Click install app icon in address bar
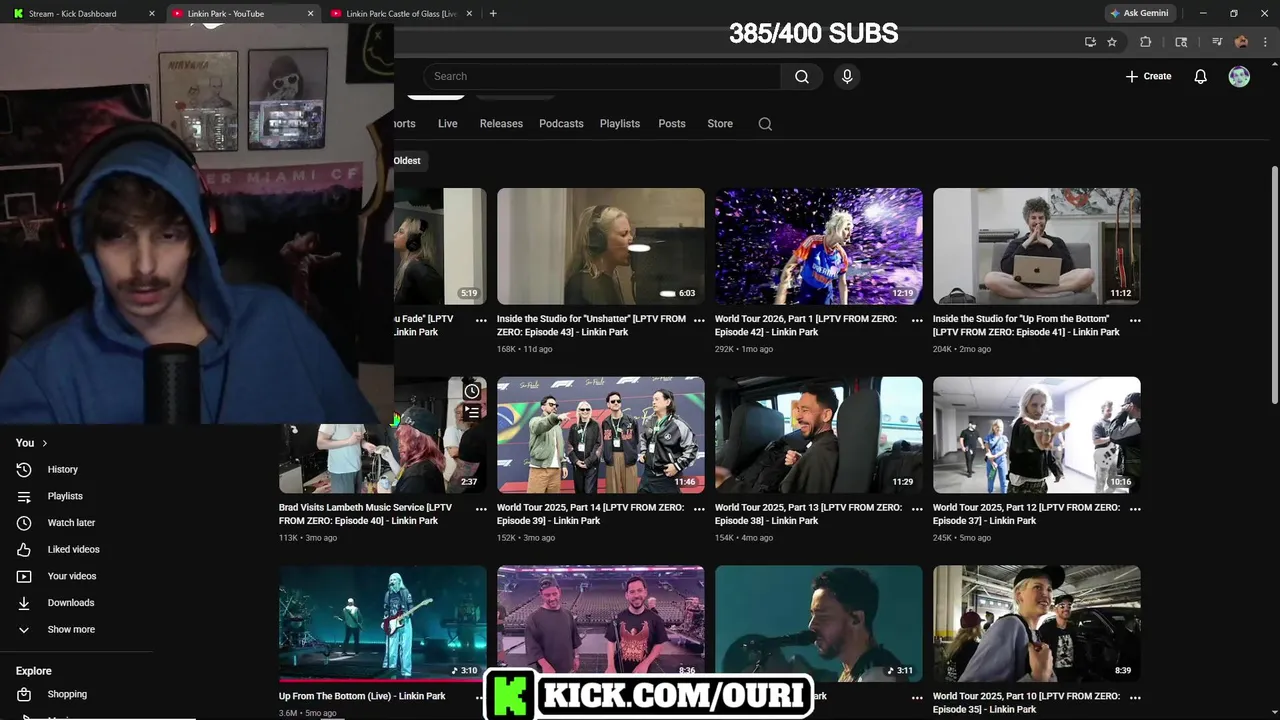Image resolution: width=1280 pixels, height=720 pixels. pos(1090,42)
